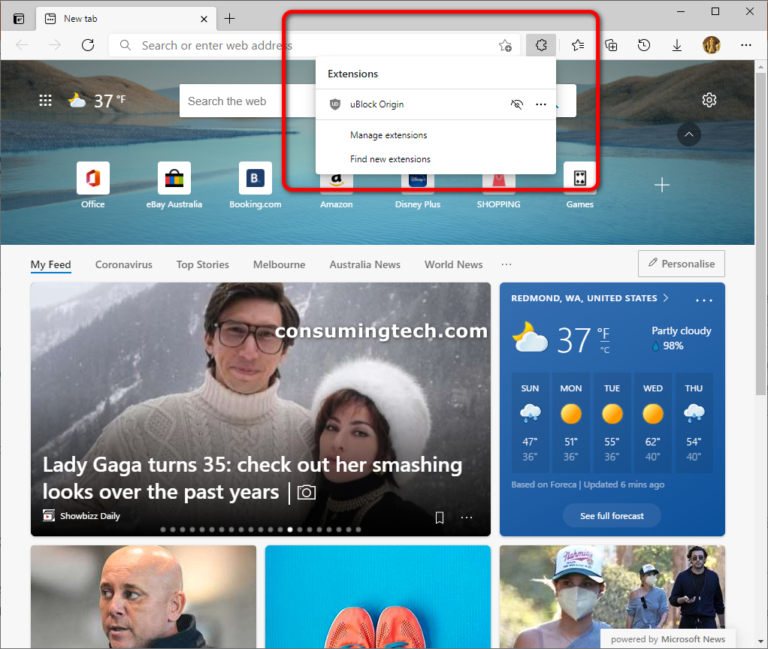This screenshot has width=768, height=649.
Task: Open browsing History icon
Action: pos(644,46)
